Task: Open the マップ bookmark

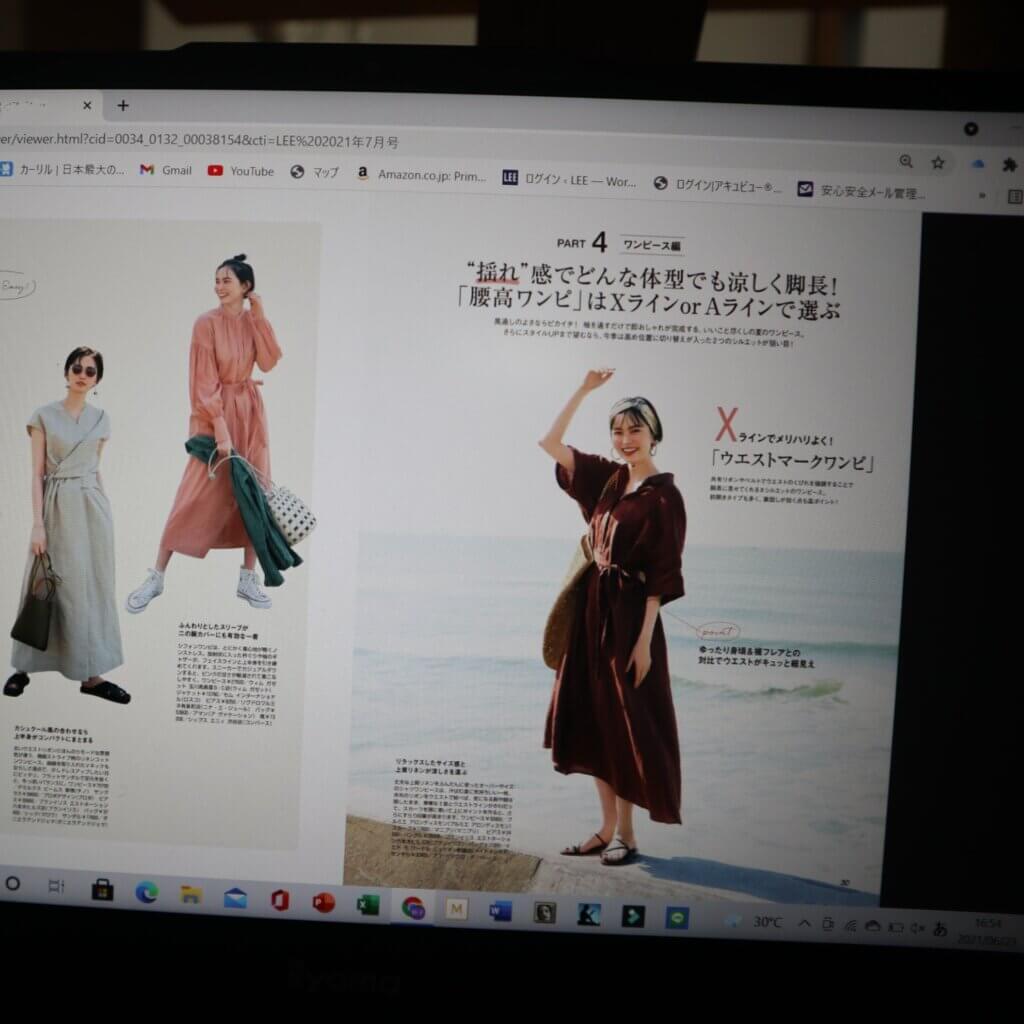Action: click(315, 172)
